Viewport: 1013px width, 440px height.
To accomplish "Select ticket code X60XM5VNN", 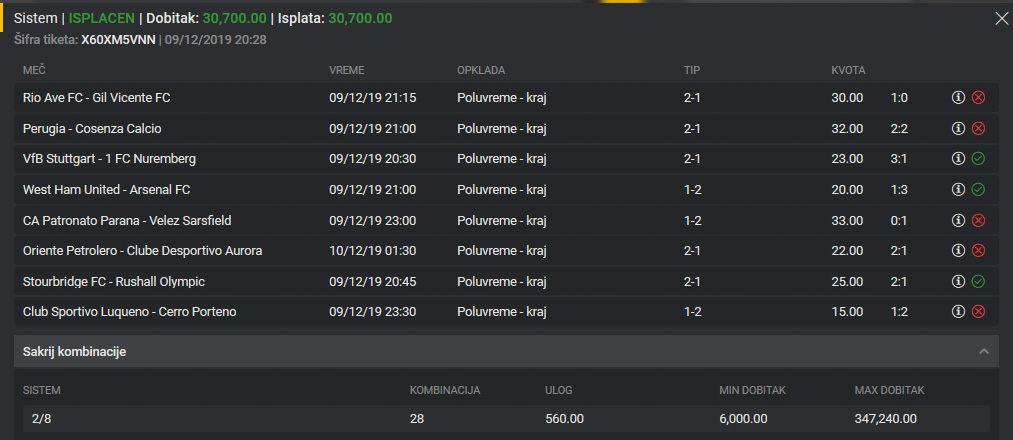I will [118, 40].
